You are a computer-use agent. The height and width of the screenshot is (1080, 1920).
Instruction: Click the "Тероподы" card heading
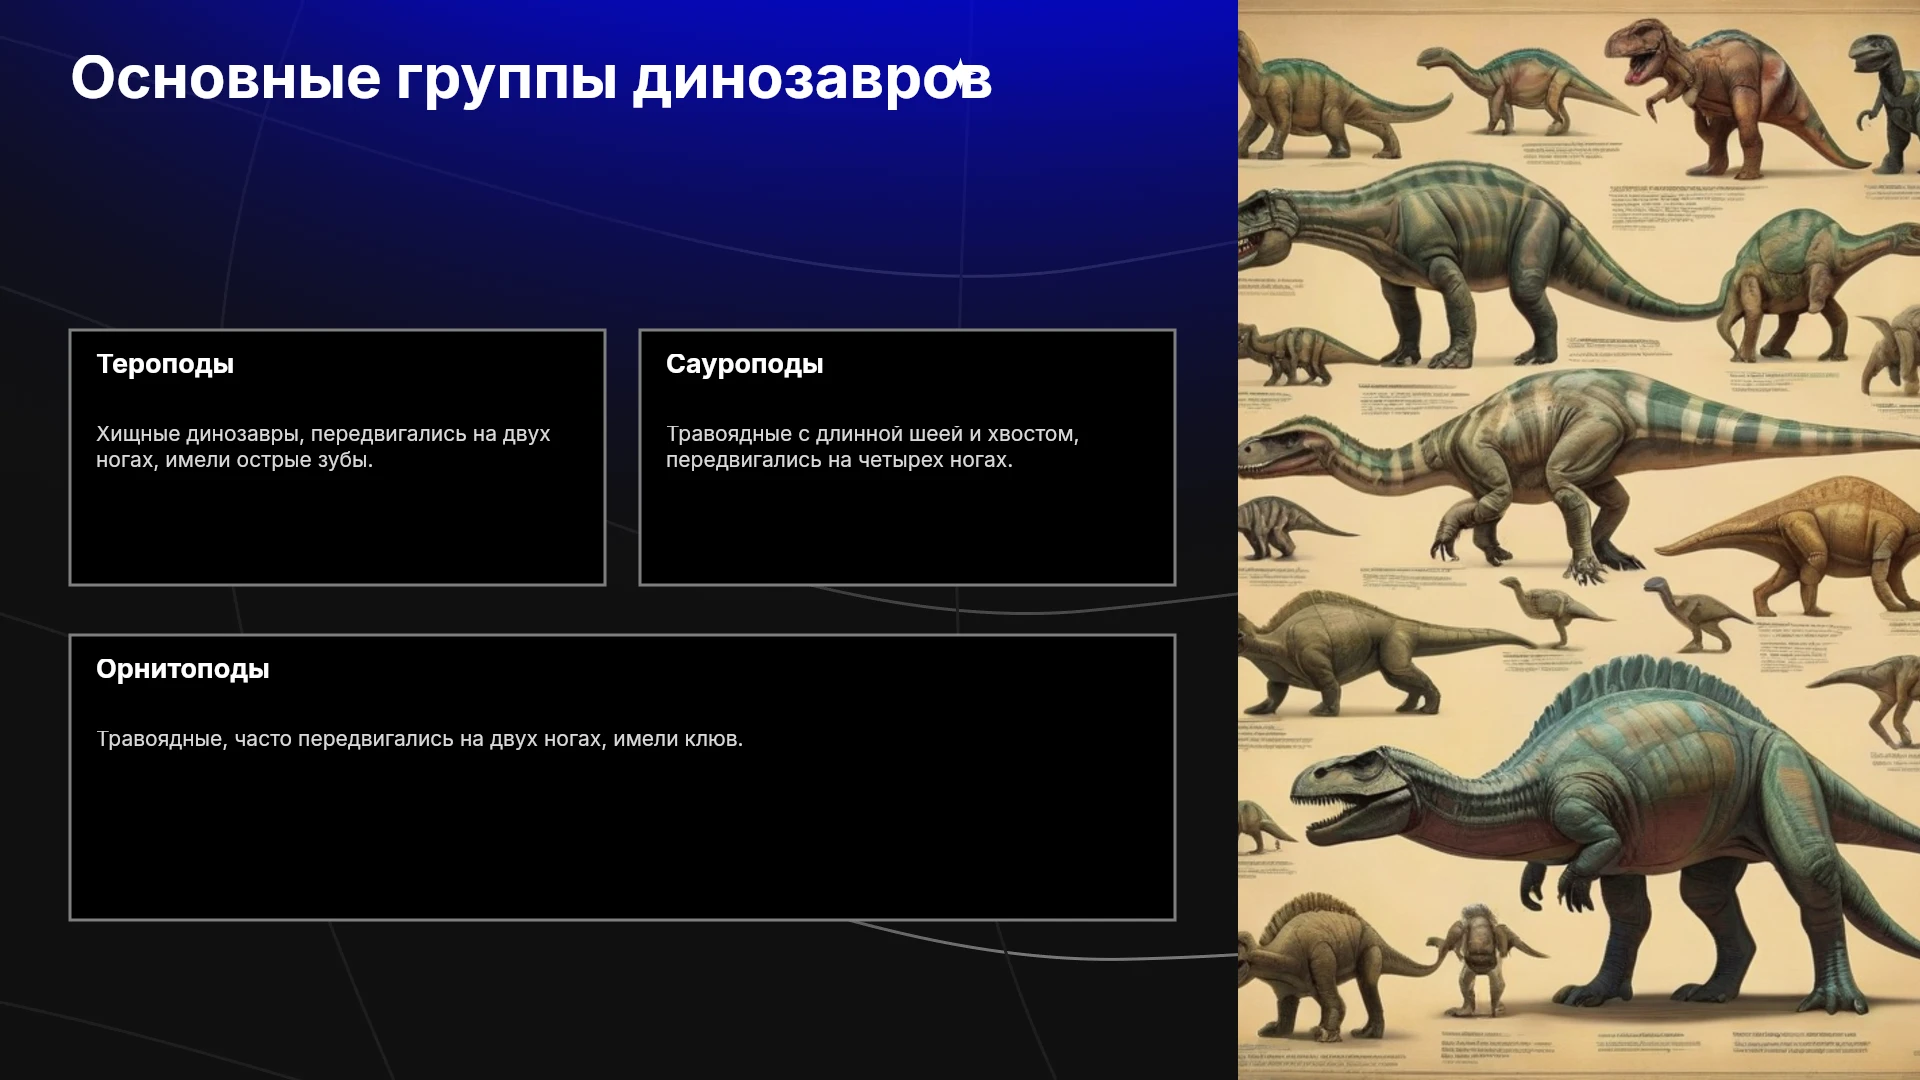165,364
